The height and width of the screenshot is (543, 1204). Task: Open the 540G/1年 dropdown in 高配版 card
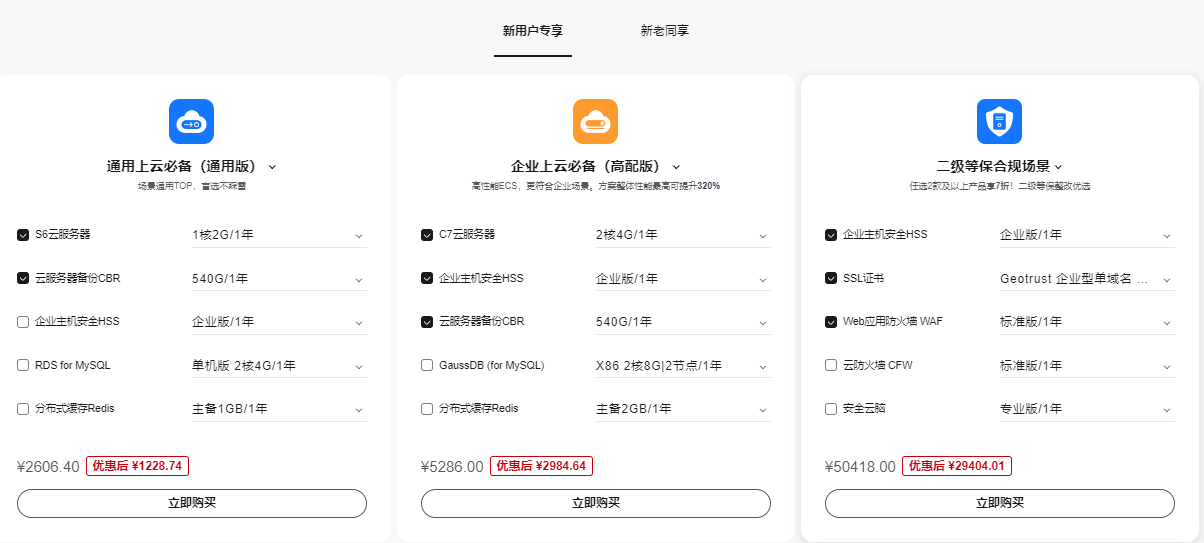click(x=683, y=322)
